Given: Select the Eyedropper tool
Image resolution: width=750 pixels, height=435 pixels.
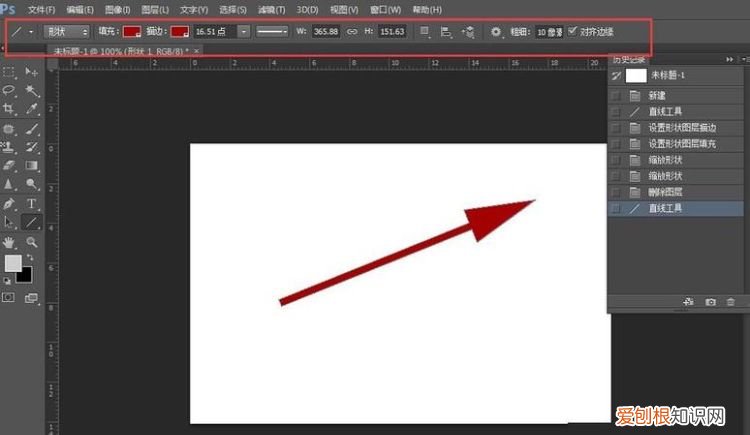Looking at the screenshot, I should [32, 108].
